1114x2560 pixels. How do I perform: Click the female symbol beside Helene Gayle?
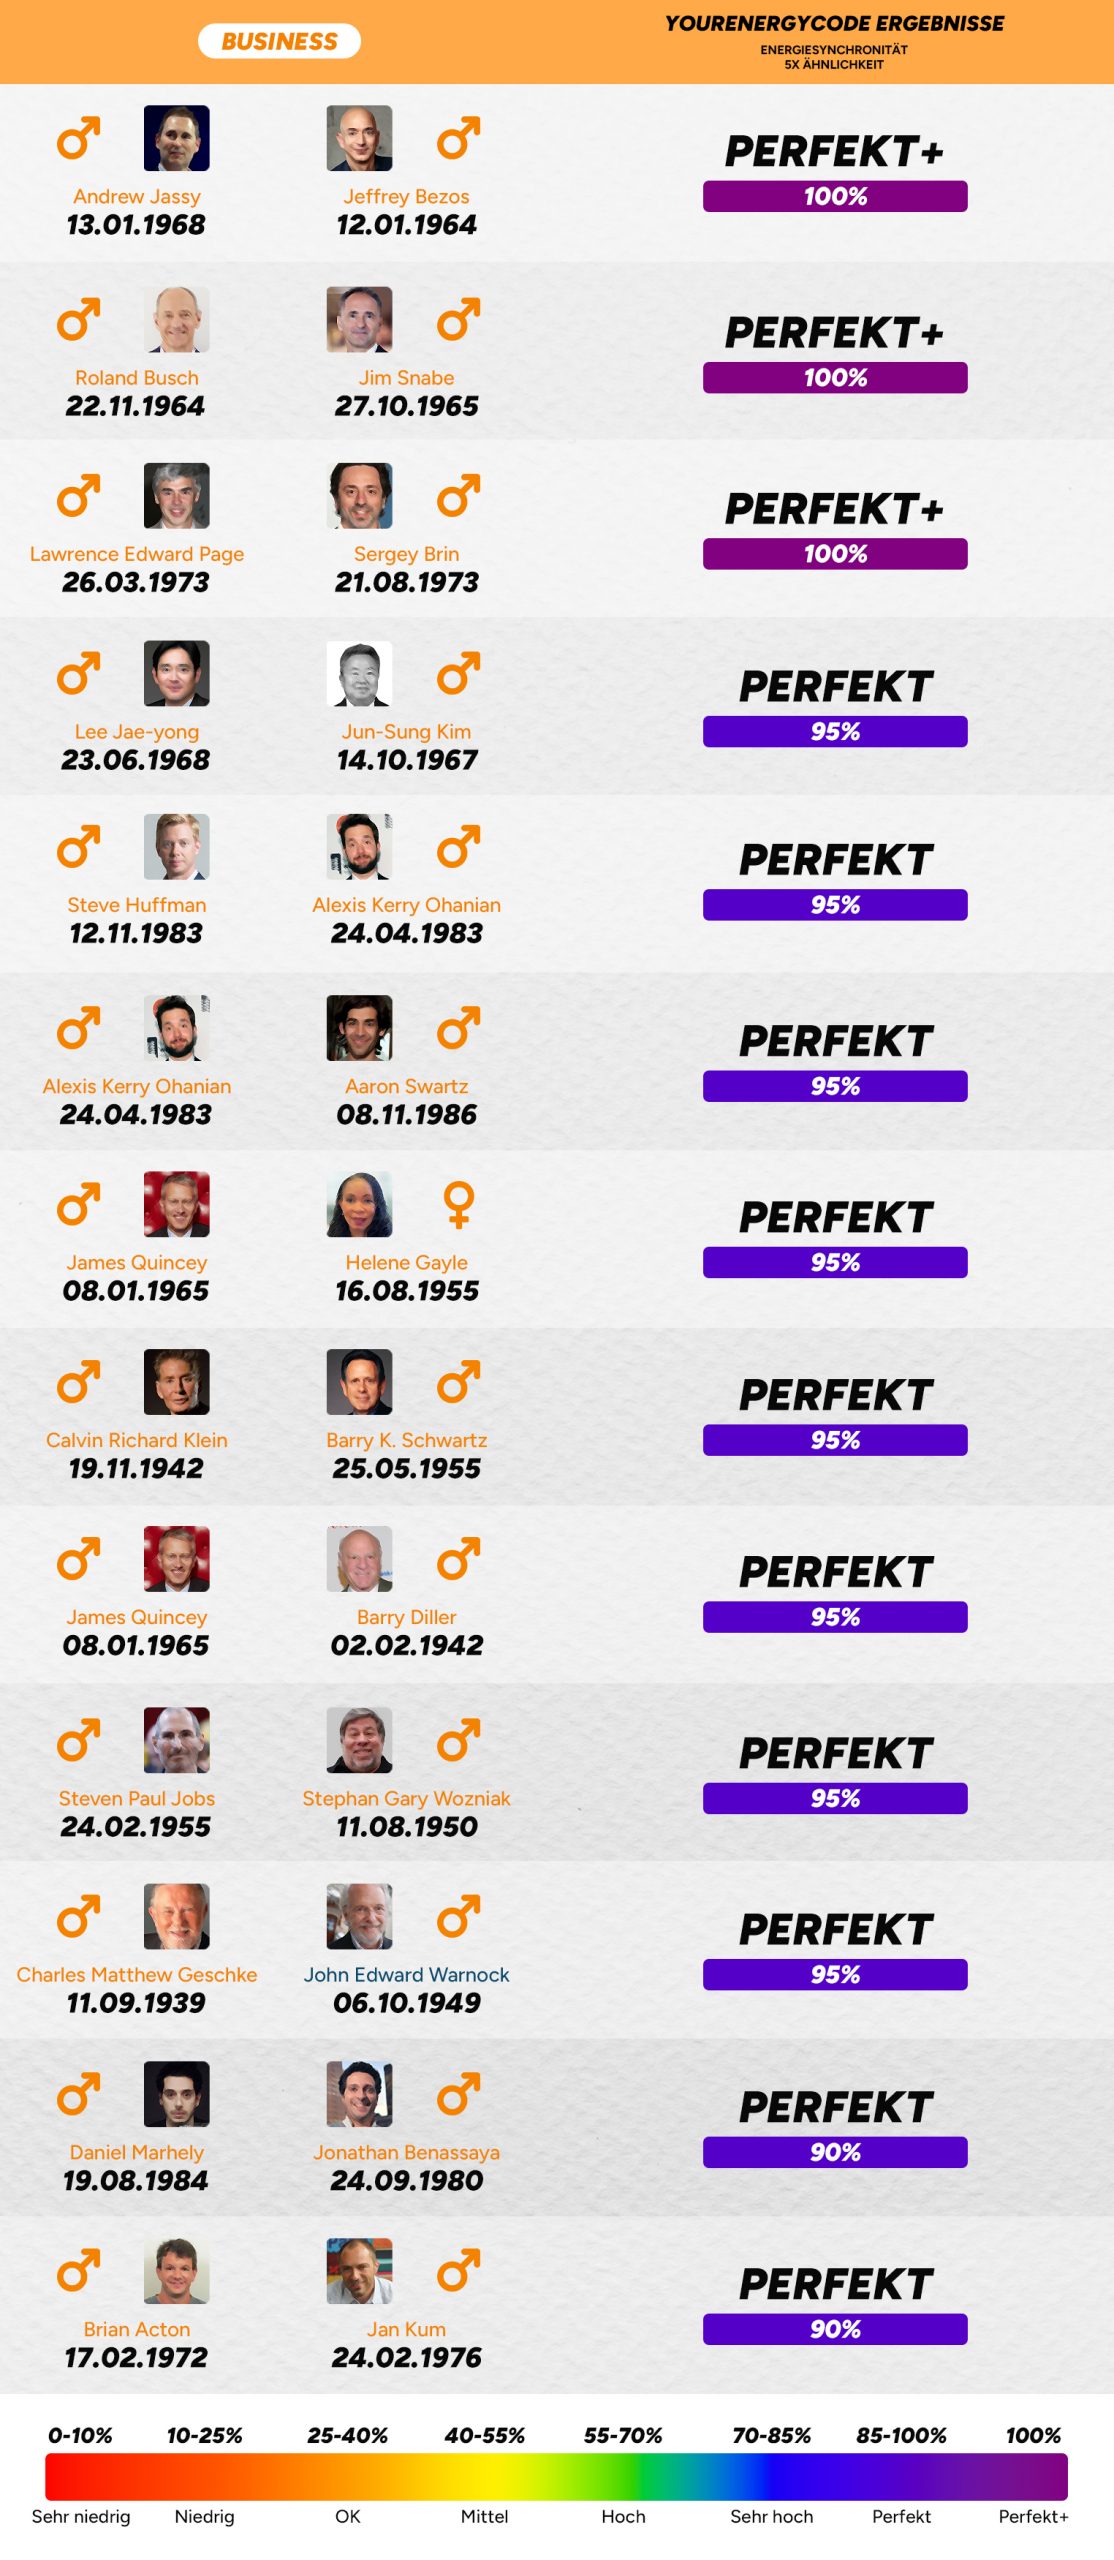pos(458,1205)
